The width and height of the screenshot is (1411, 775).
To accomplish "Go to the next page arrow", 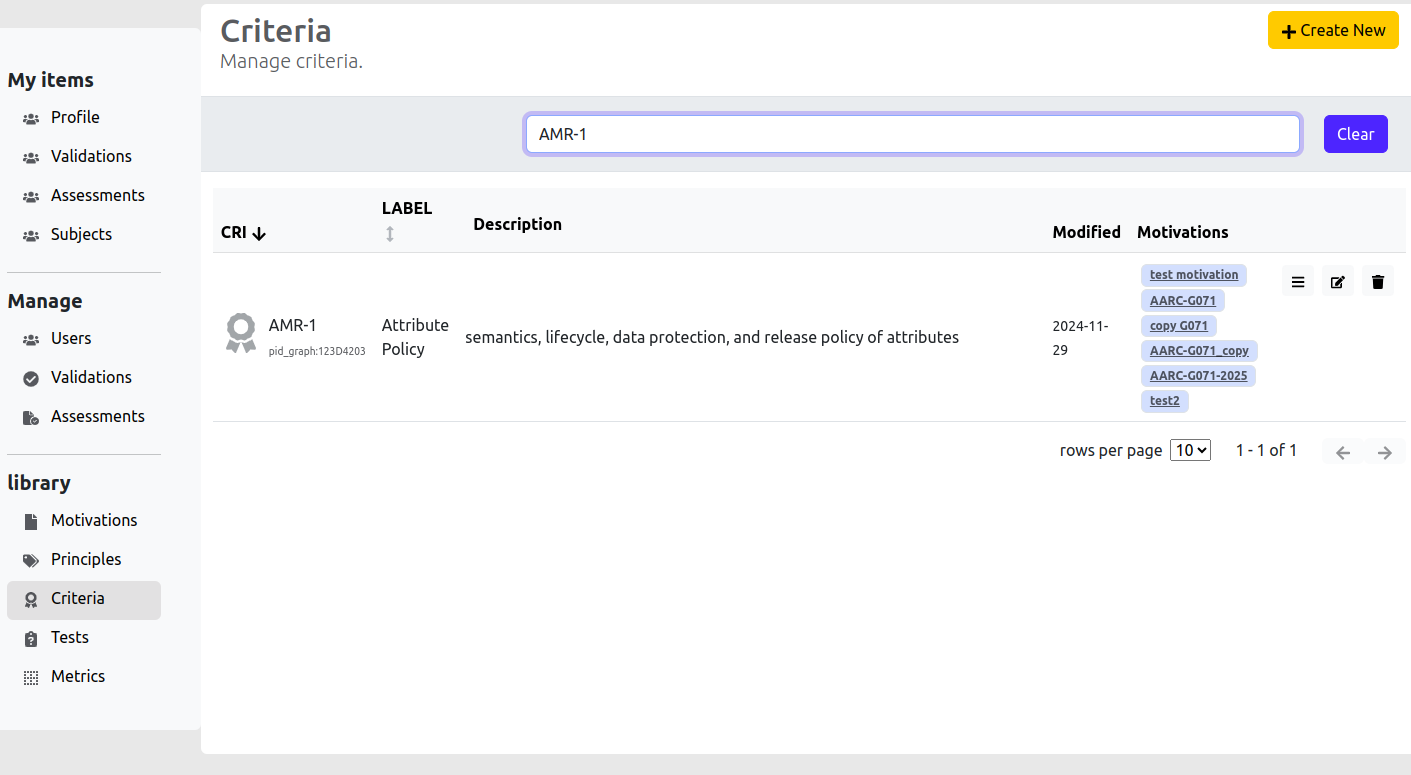I will 1385,452.
